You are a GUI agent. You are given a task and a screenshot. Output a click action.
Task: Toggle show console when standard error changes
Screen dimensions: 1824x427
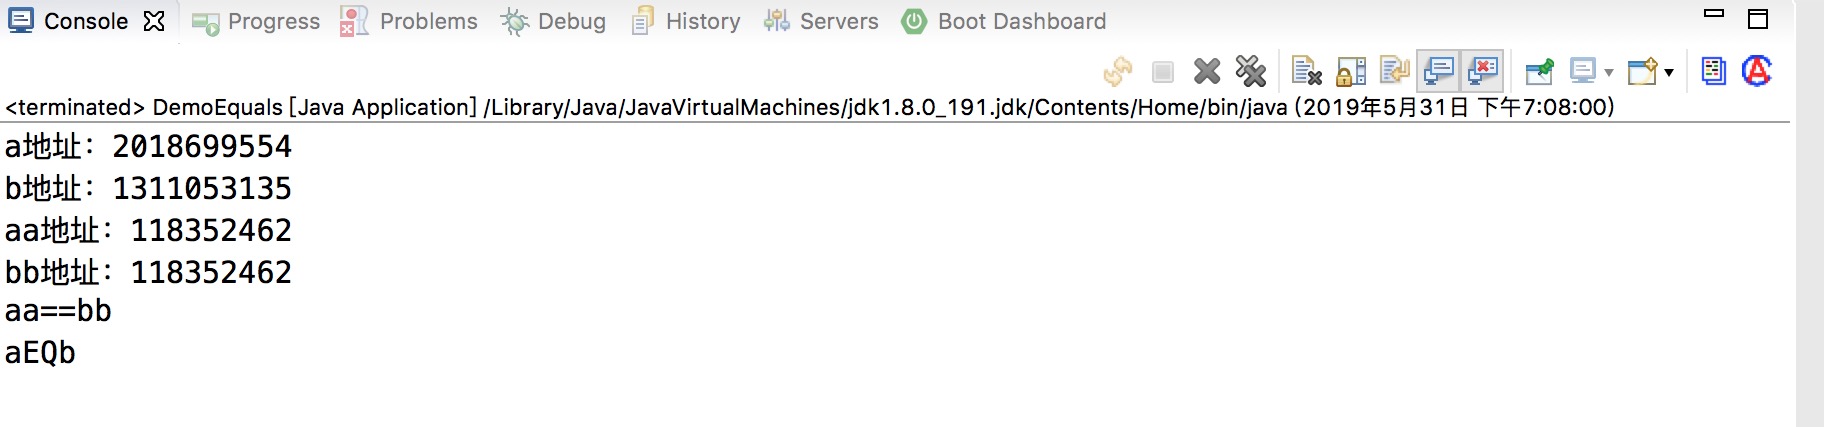pyautogui.click(x=1482, y=71)
